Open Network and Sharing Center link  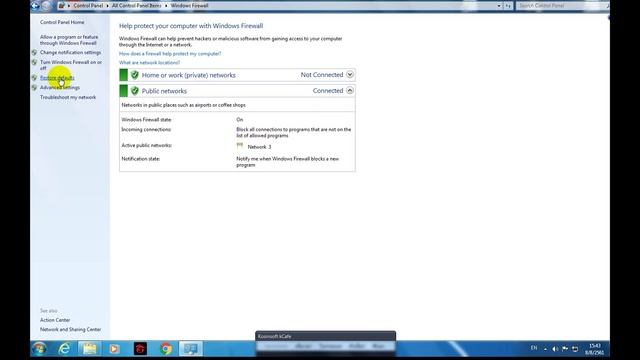coord(70,329)
